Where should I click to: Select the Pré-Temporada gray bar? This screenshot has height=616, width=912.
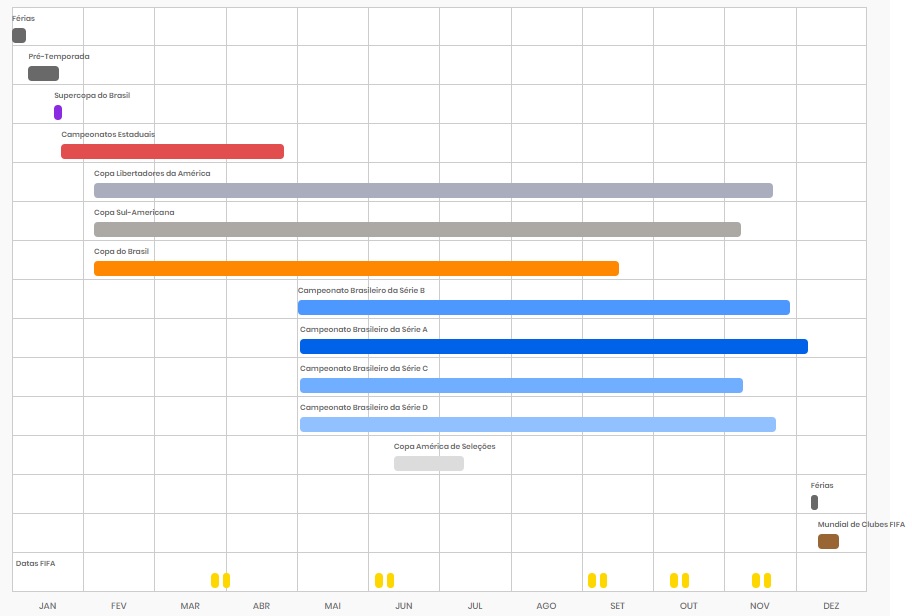(43, 74)
